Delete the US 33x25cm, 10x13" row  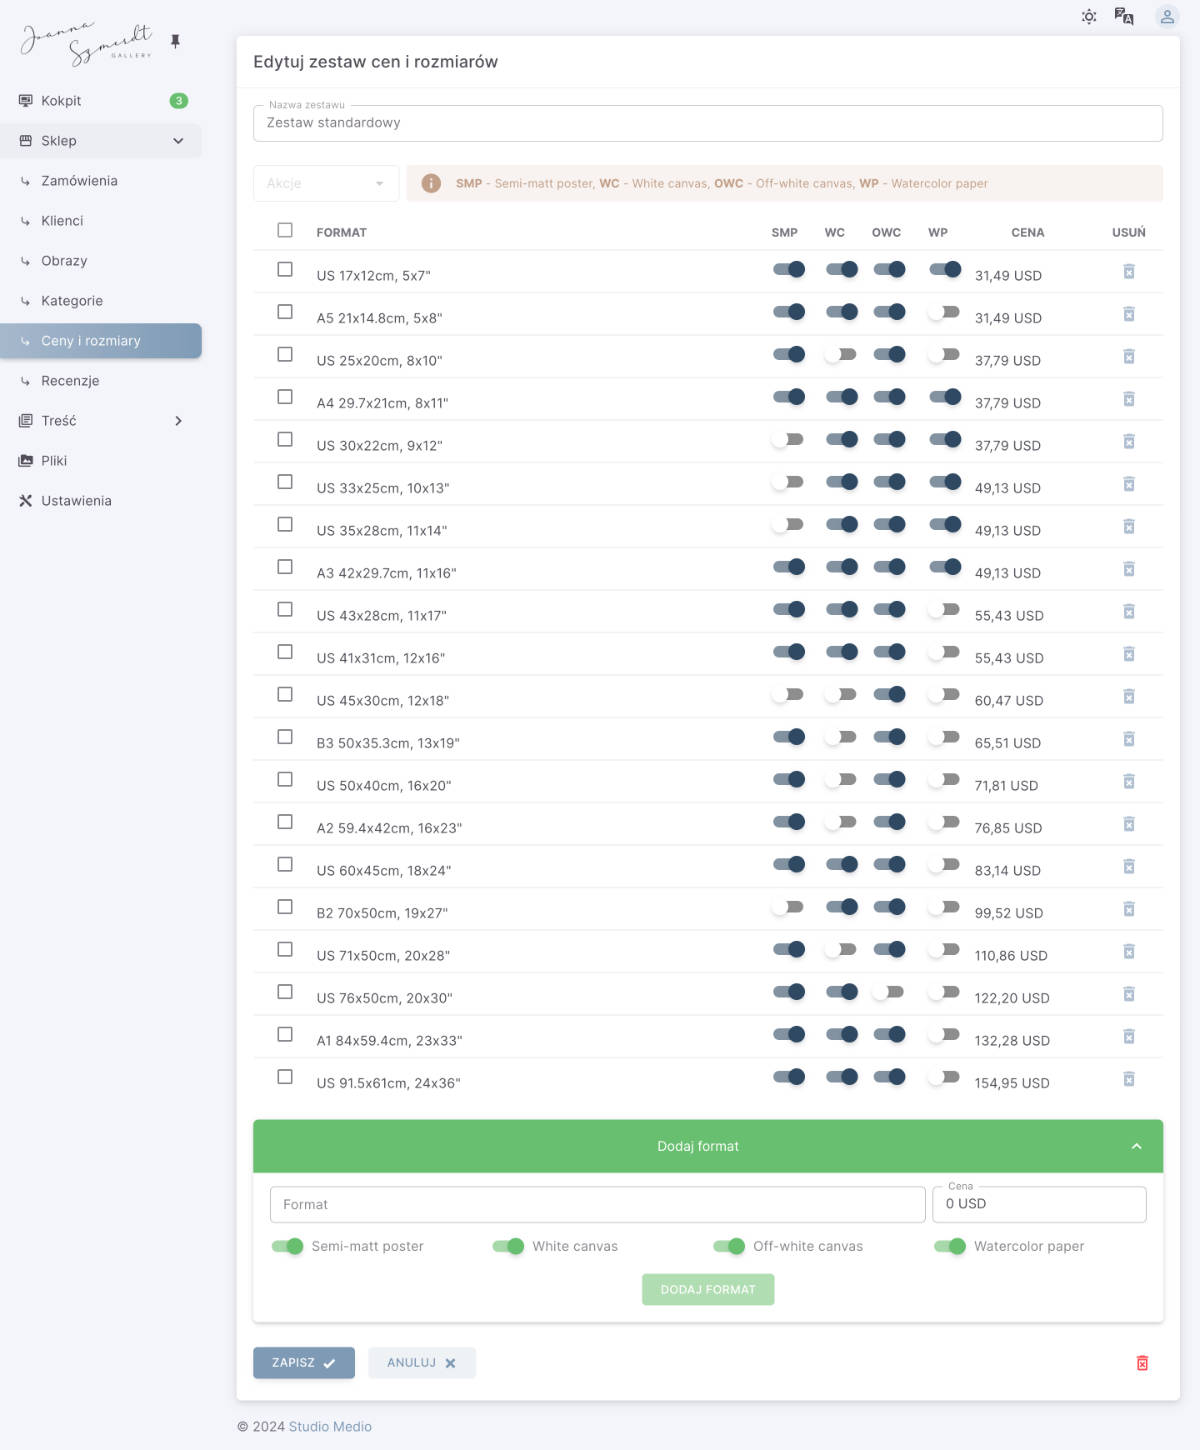point(1129,484)
